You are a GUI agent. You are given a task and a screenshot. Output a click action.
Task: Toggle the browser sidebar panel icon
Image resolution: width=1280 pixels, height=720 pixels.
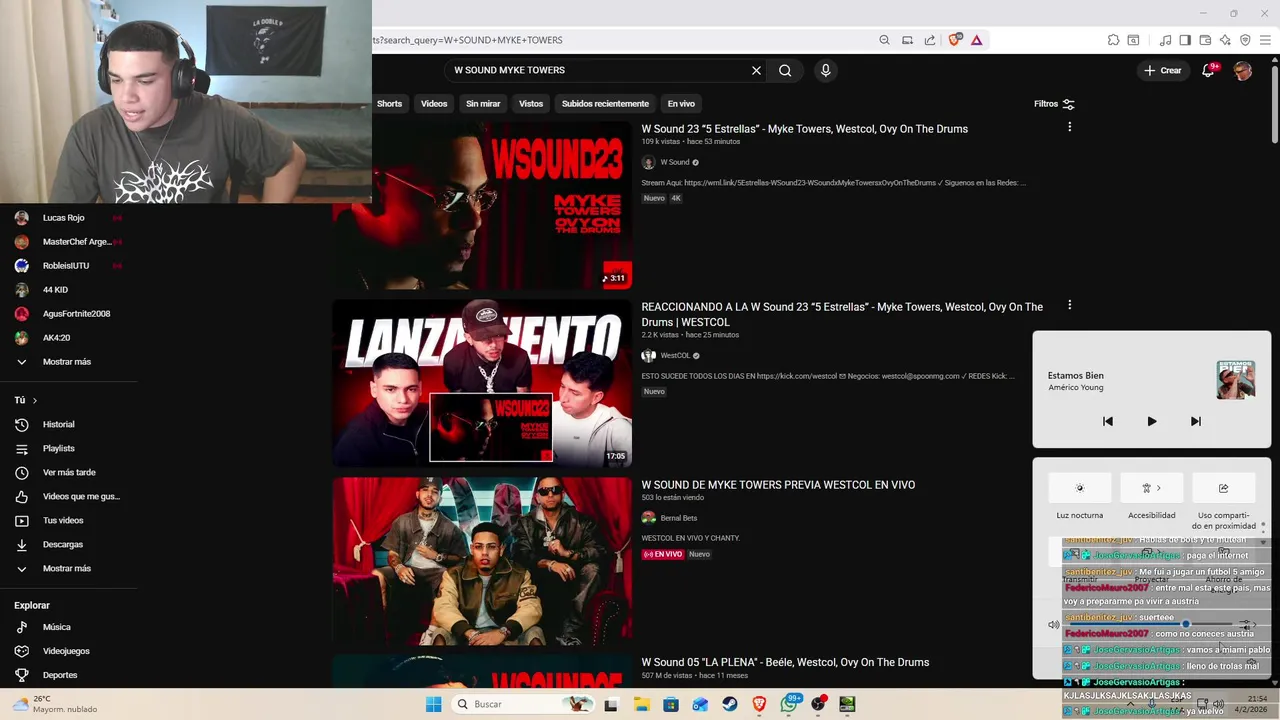click(x=1185, y=40)
